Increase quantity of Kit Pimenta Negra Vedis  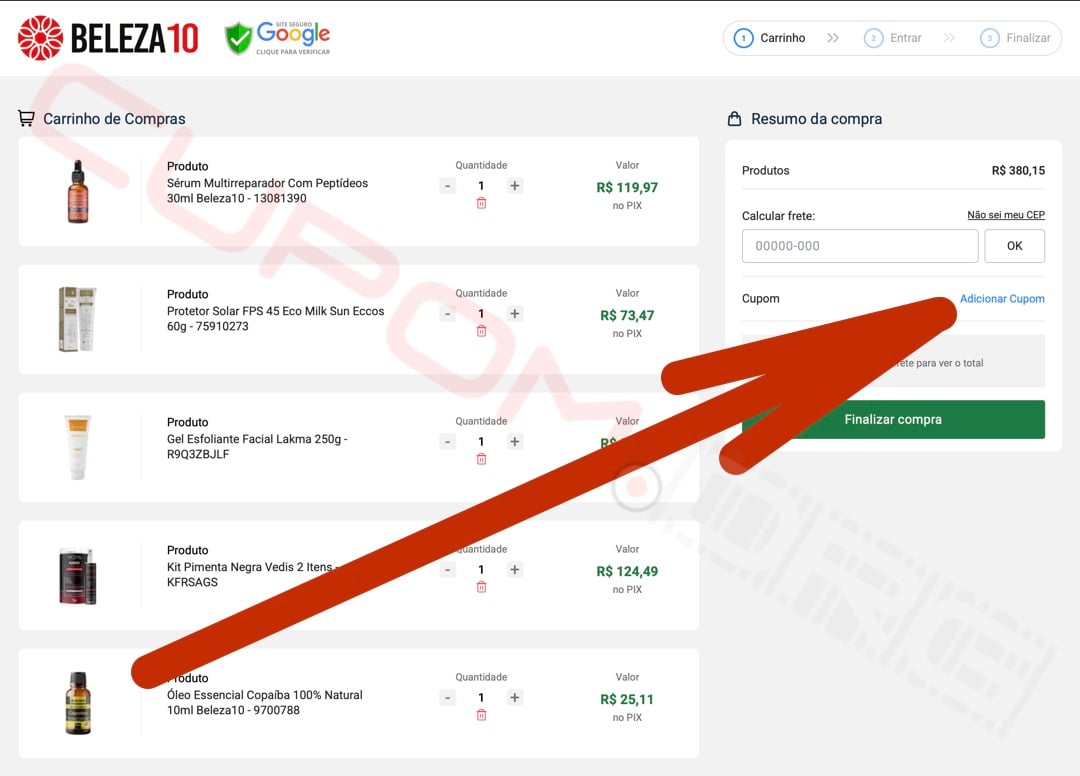tap(515, 570)
